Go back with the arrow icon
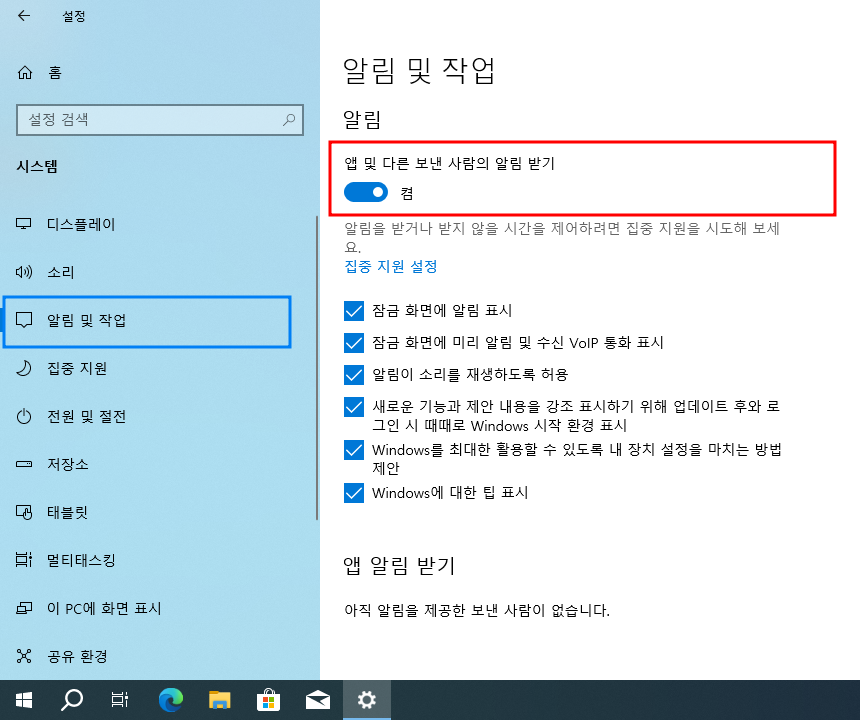Screen dimensions: 860x720 [24, 16]
